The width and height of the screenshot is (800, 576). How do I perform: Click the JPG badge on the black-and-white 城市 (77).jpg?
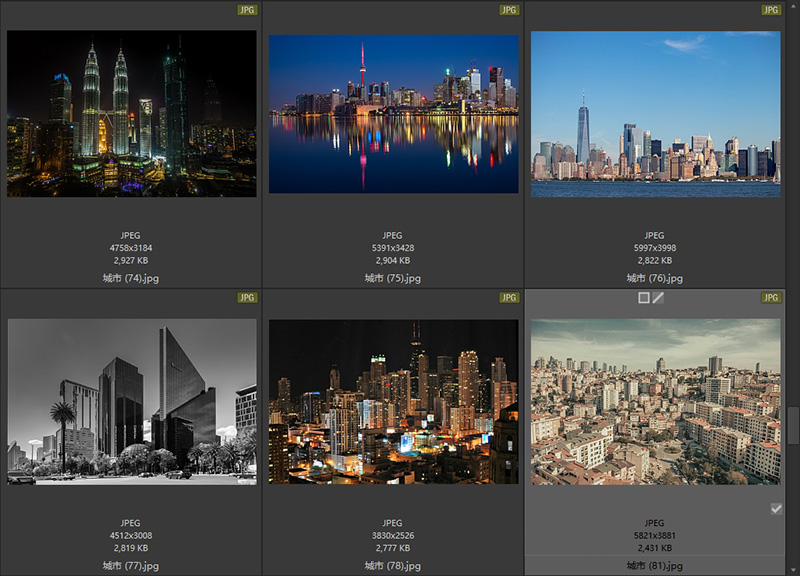(247, 298)
